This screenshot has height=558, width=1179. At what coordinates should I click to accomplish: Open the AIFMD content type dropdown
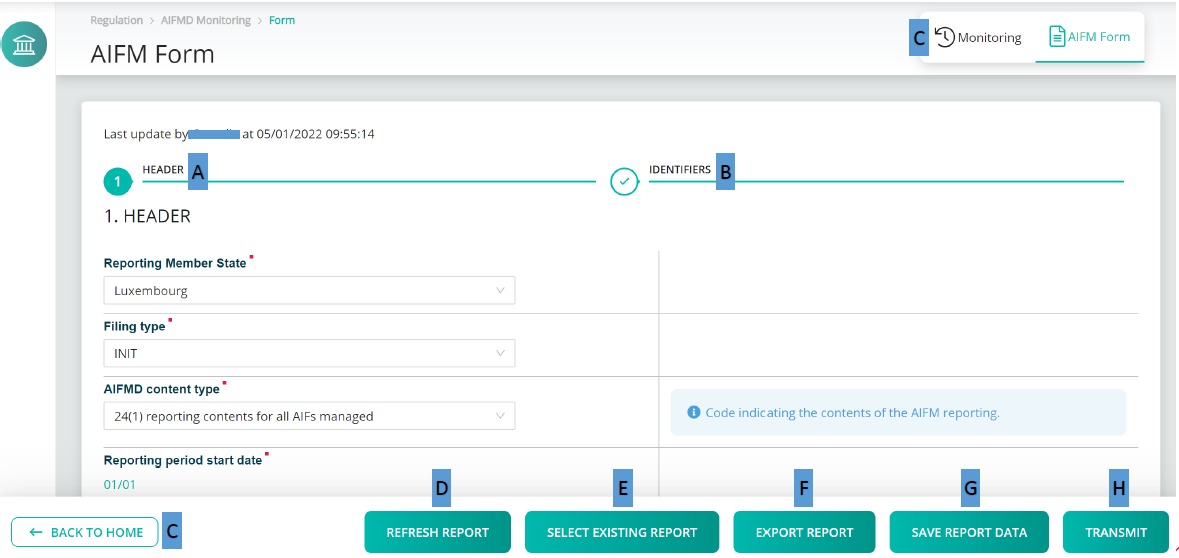point(309,416)
